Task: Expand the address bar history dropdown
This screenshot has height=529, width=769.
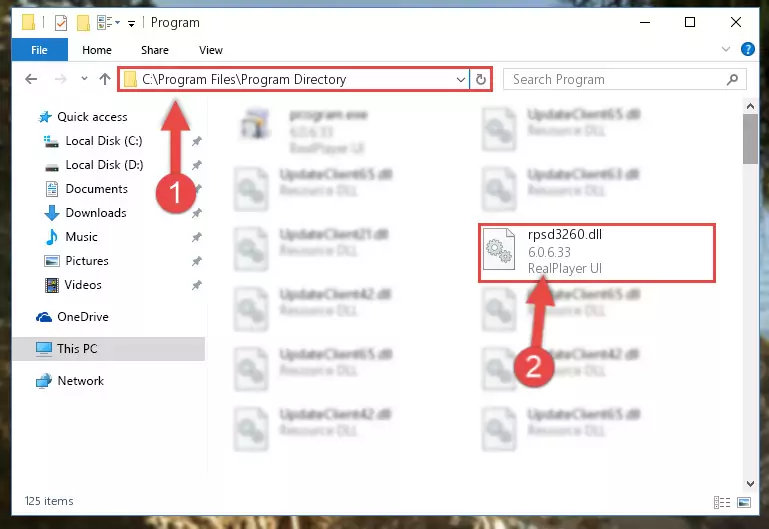Action: click(x=461, y=79)
